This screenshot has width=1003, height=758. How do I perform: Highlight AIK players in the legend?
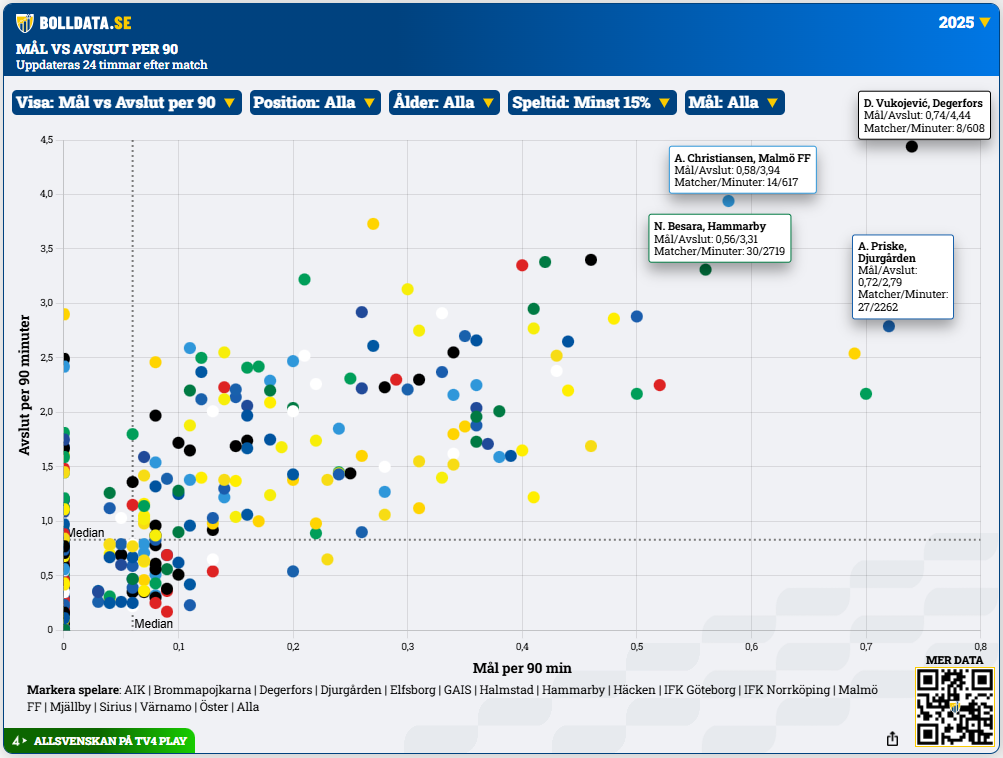136,690
